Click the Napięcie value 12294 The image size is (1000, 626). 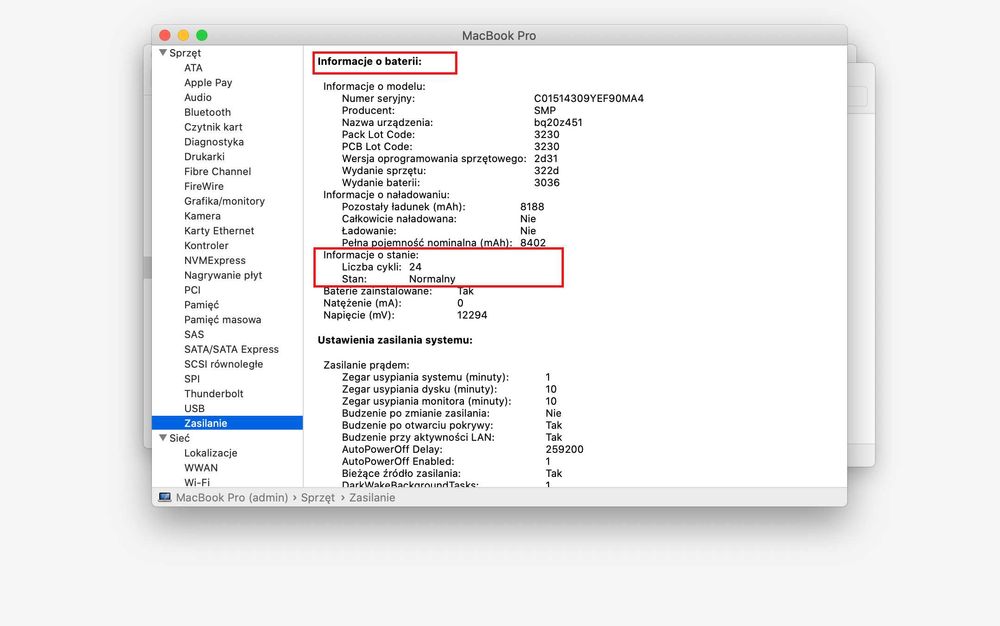472,315
